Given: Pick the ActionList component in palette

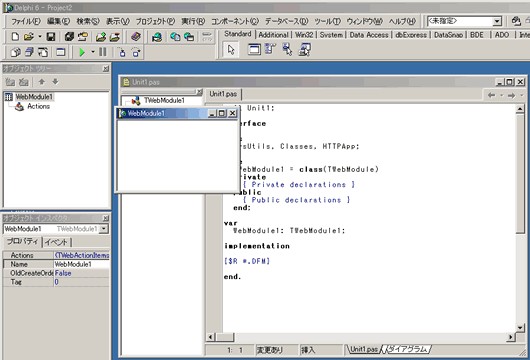Looking at the screenshot, I should click(x=304, y=50).
